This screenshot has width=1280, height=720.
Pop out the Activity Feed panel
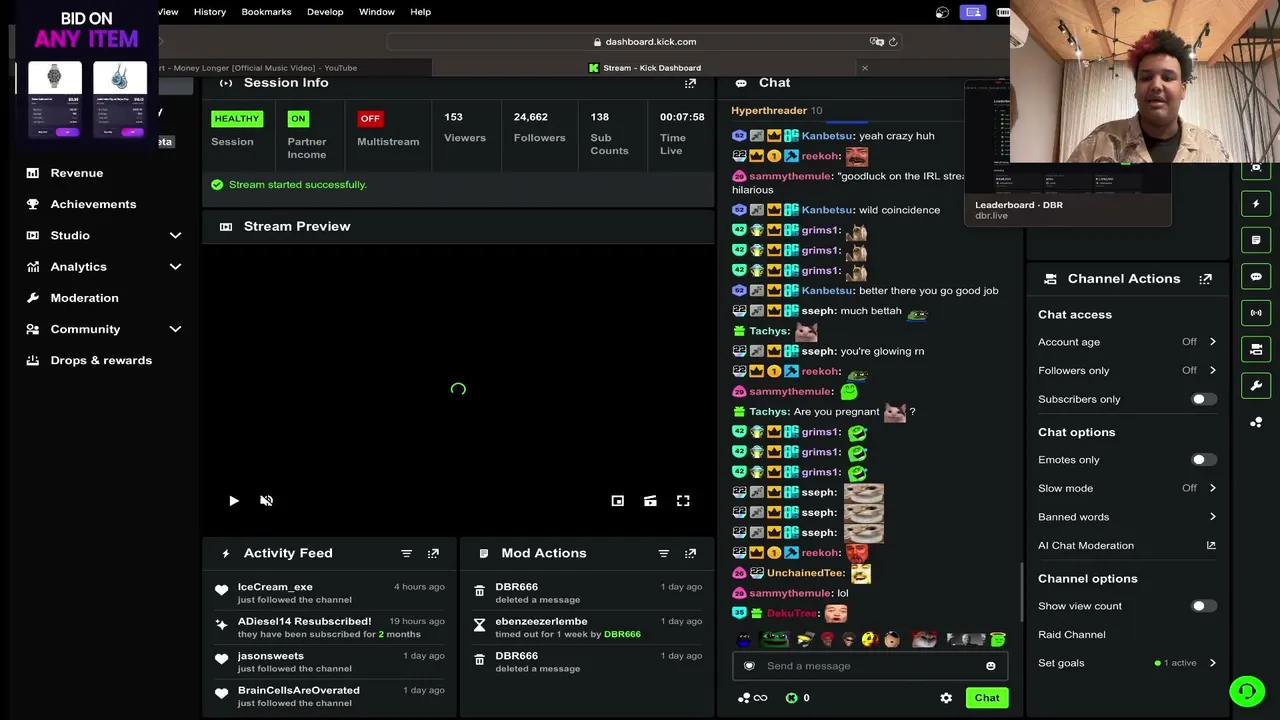pos(433,553)
